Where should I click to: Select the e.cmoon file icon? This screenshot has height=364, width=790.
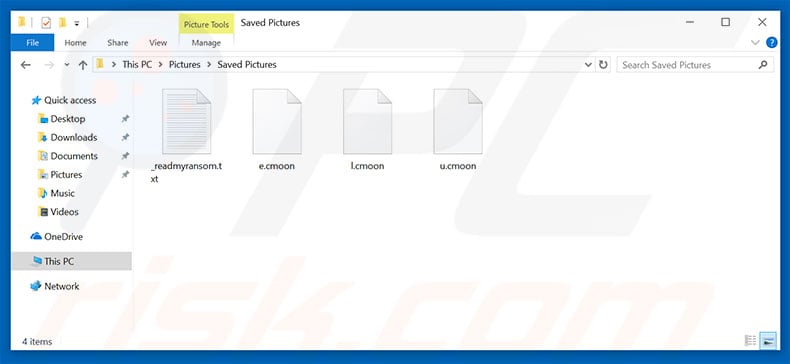click(x=277, y=122)
